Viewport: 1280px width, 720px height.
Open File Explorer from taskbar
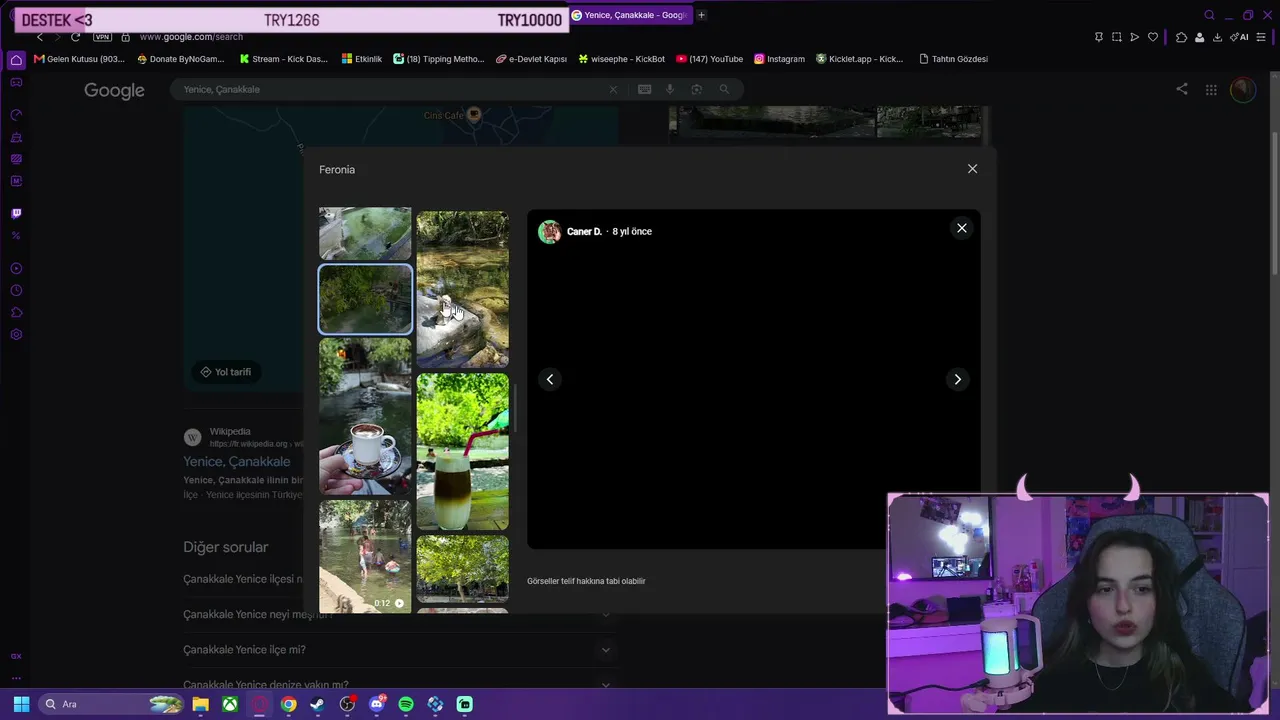(x=200, y=704)
